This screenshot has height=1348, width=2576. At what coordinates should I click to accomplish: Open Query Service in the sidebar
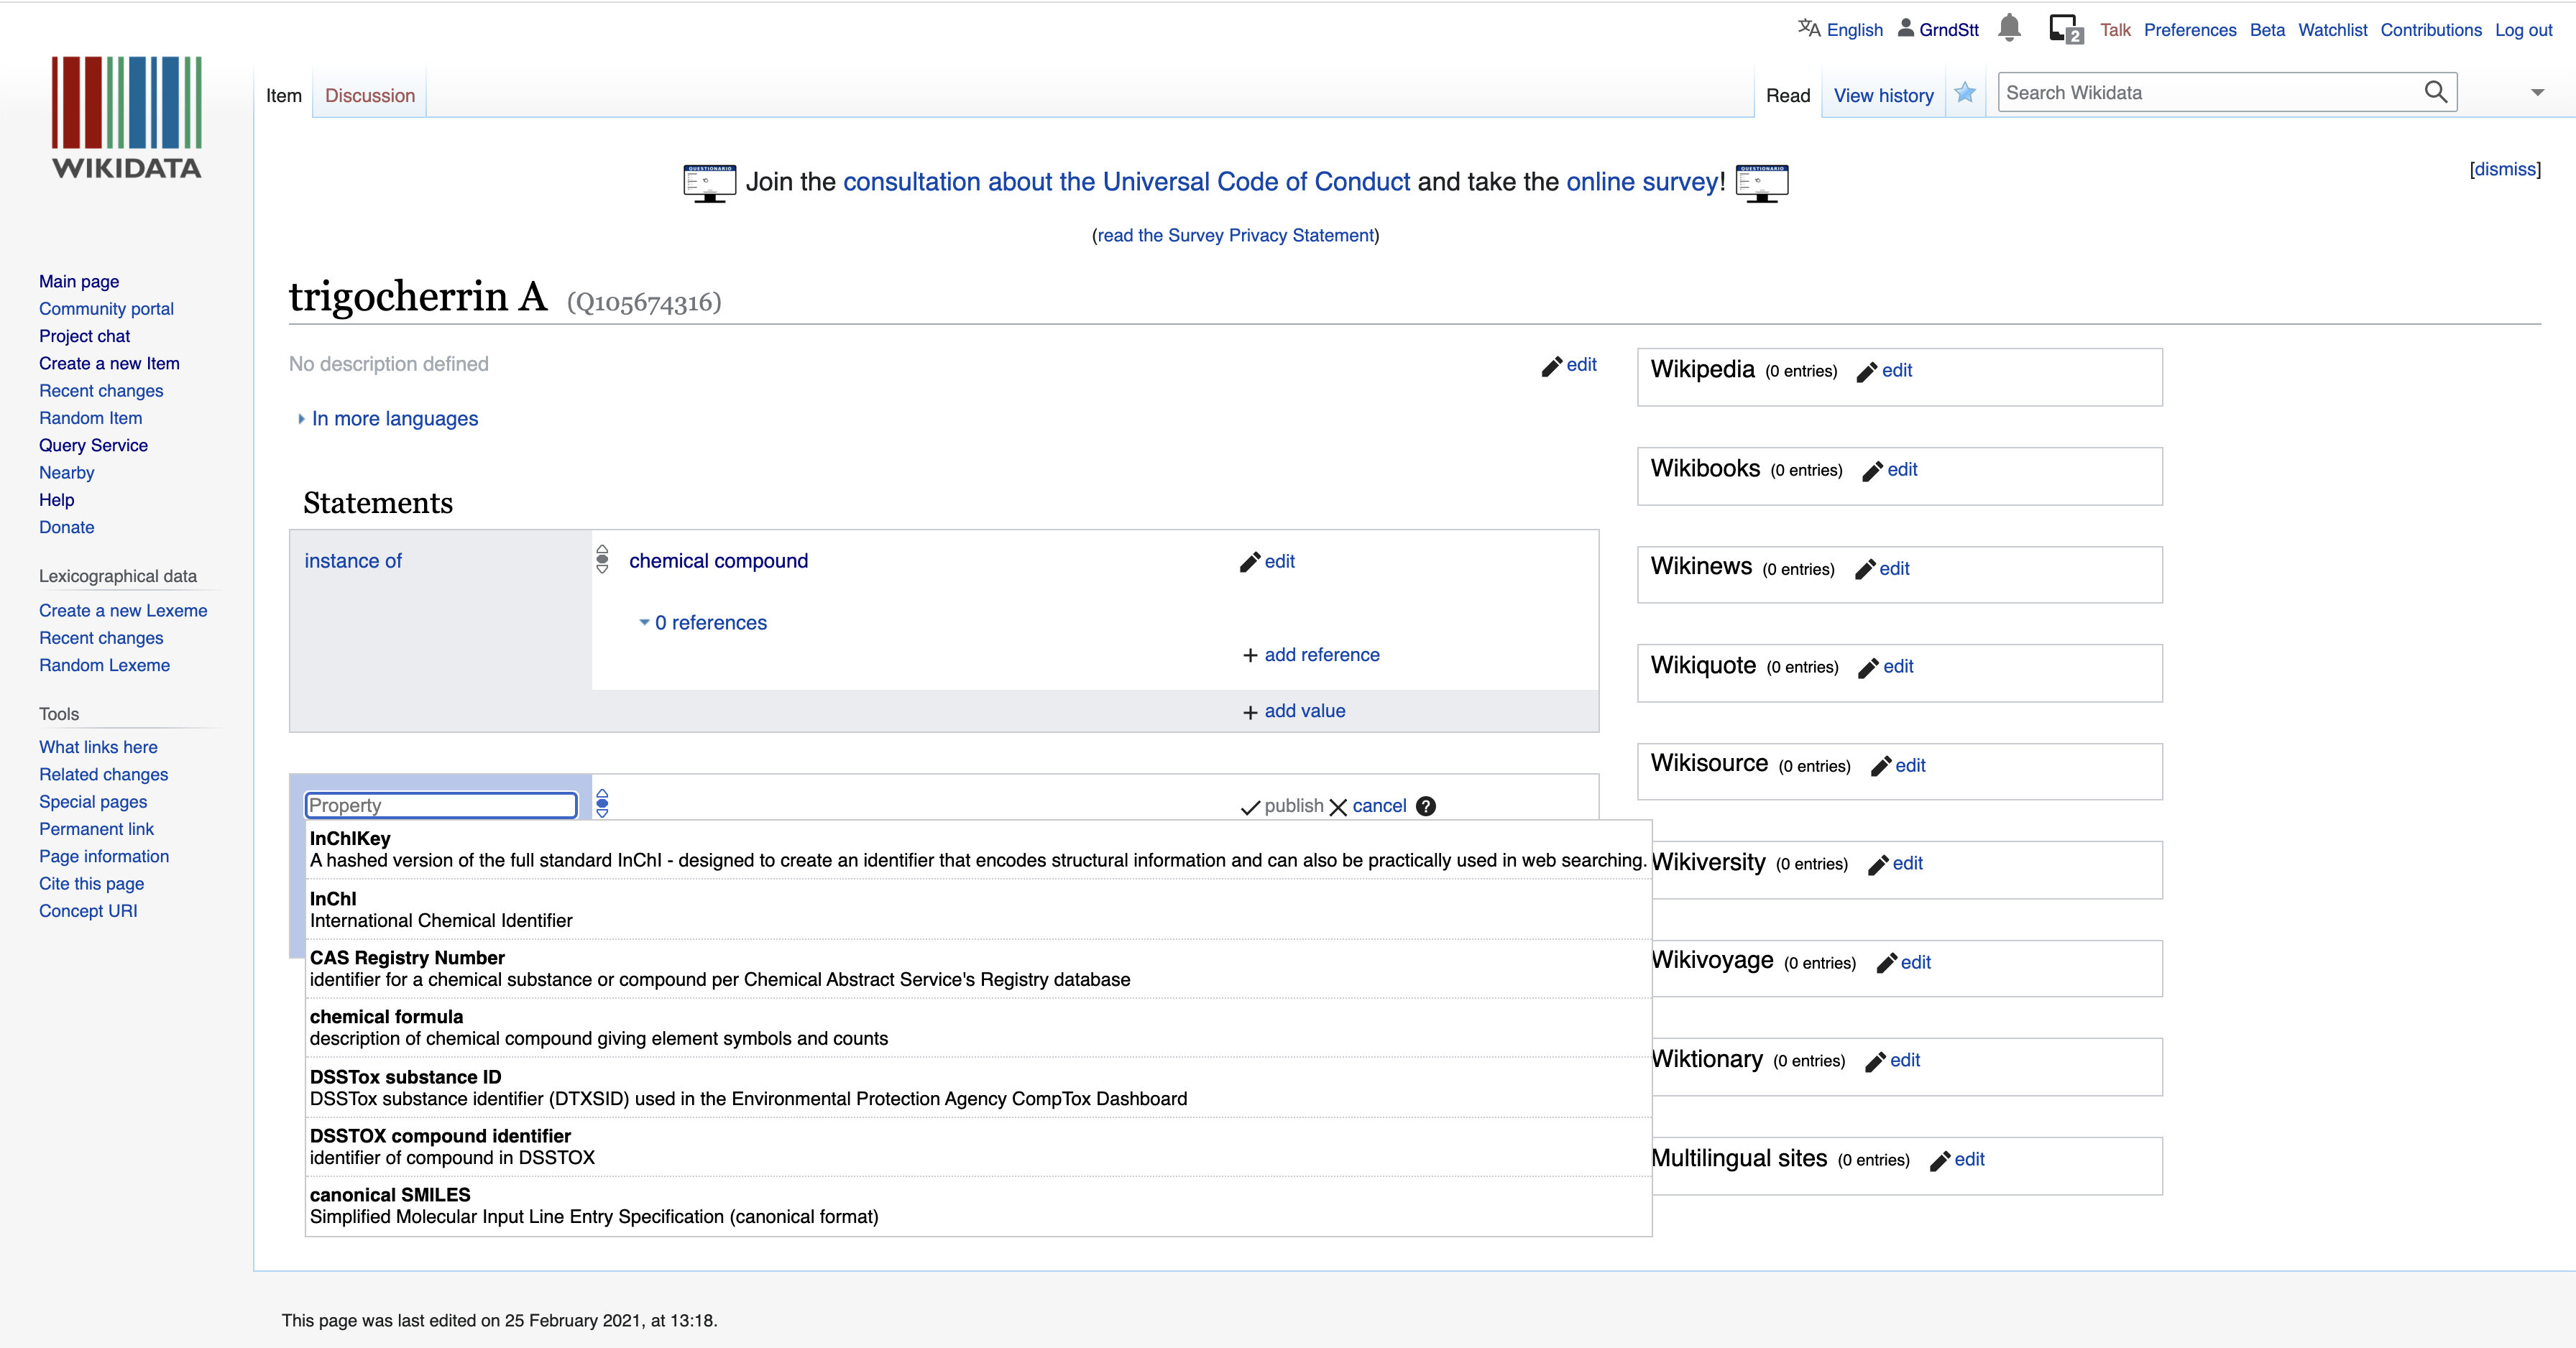93,446
